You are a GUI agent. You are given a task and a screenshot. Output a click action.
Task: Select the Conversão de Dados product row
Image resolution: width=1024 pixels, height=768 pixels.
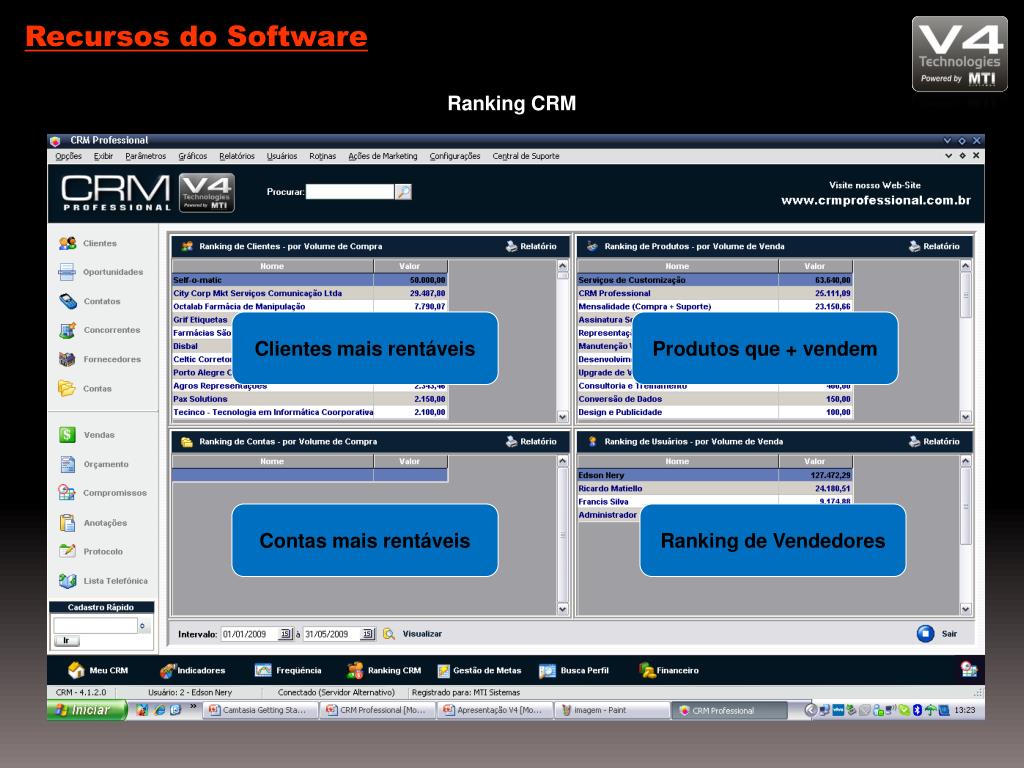(x=714, y=399)
